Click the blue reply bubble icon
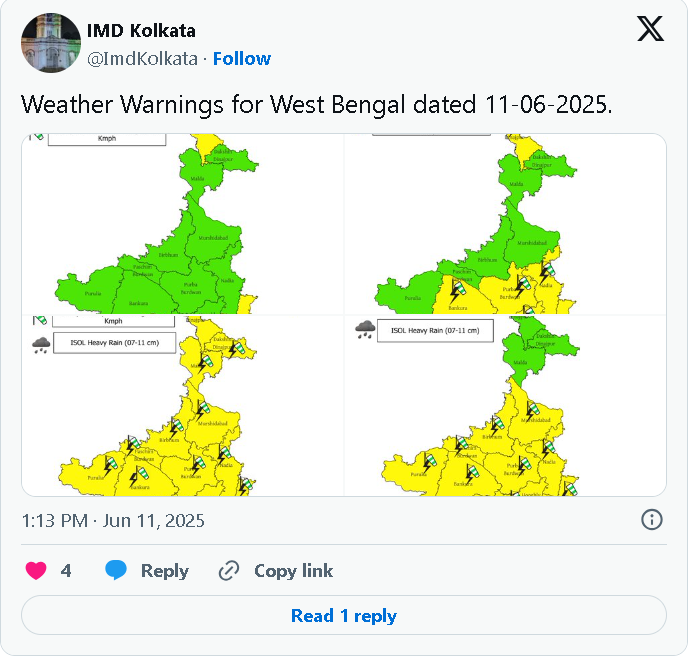This screenshot has width=690, height=656. coord(116,570)
